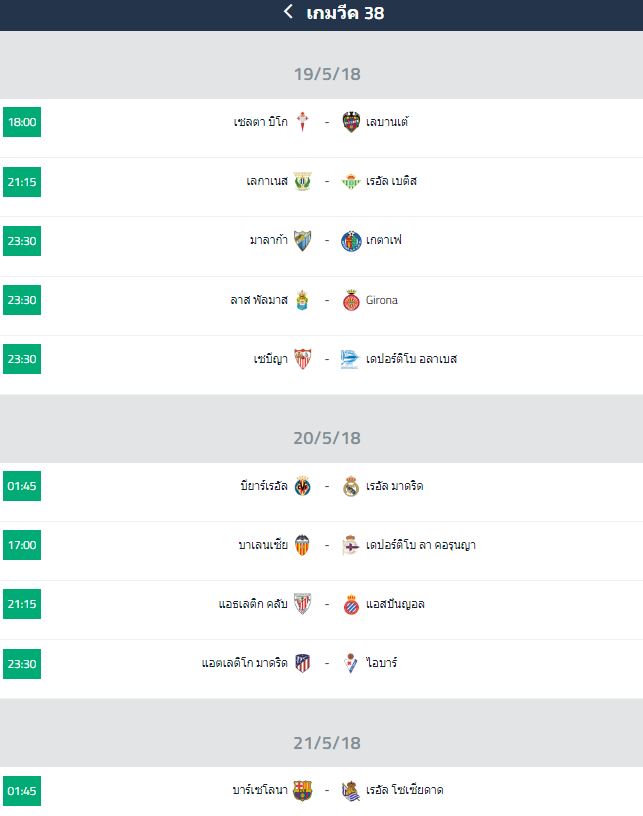Click the Sevilla club crest

[x=302, y=359]
